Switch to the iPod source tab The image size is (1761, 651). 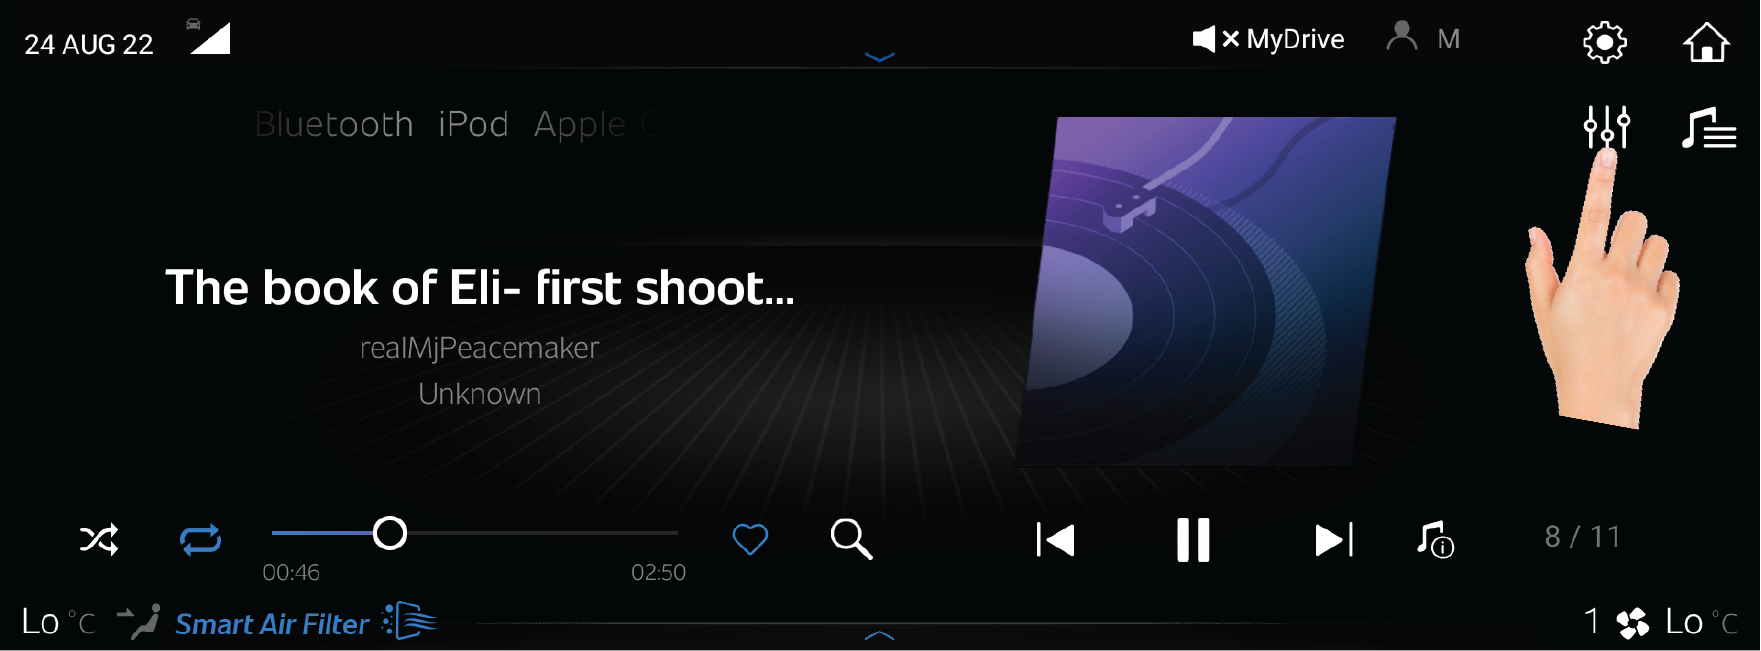473,124
